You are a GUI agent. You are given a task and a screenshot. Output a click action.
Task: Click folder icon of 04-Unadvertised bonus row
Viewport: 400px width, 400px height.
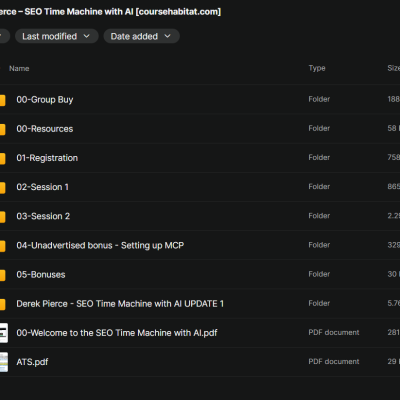pyautogui.click(x=2, y=246)
